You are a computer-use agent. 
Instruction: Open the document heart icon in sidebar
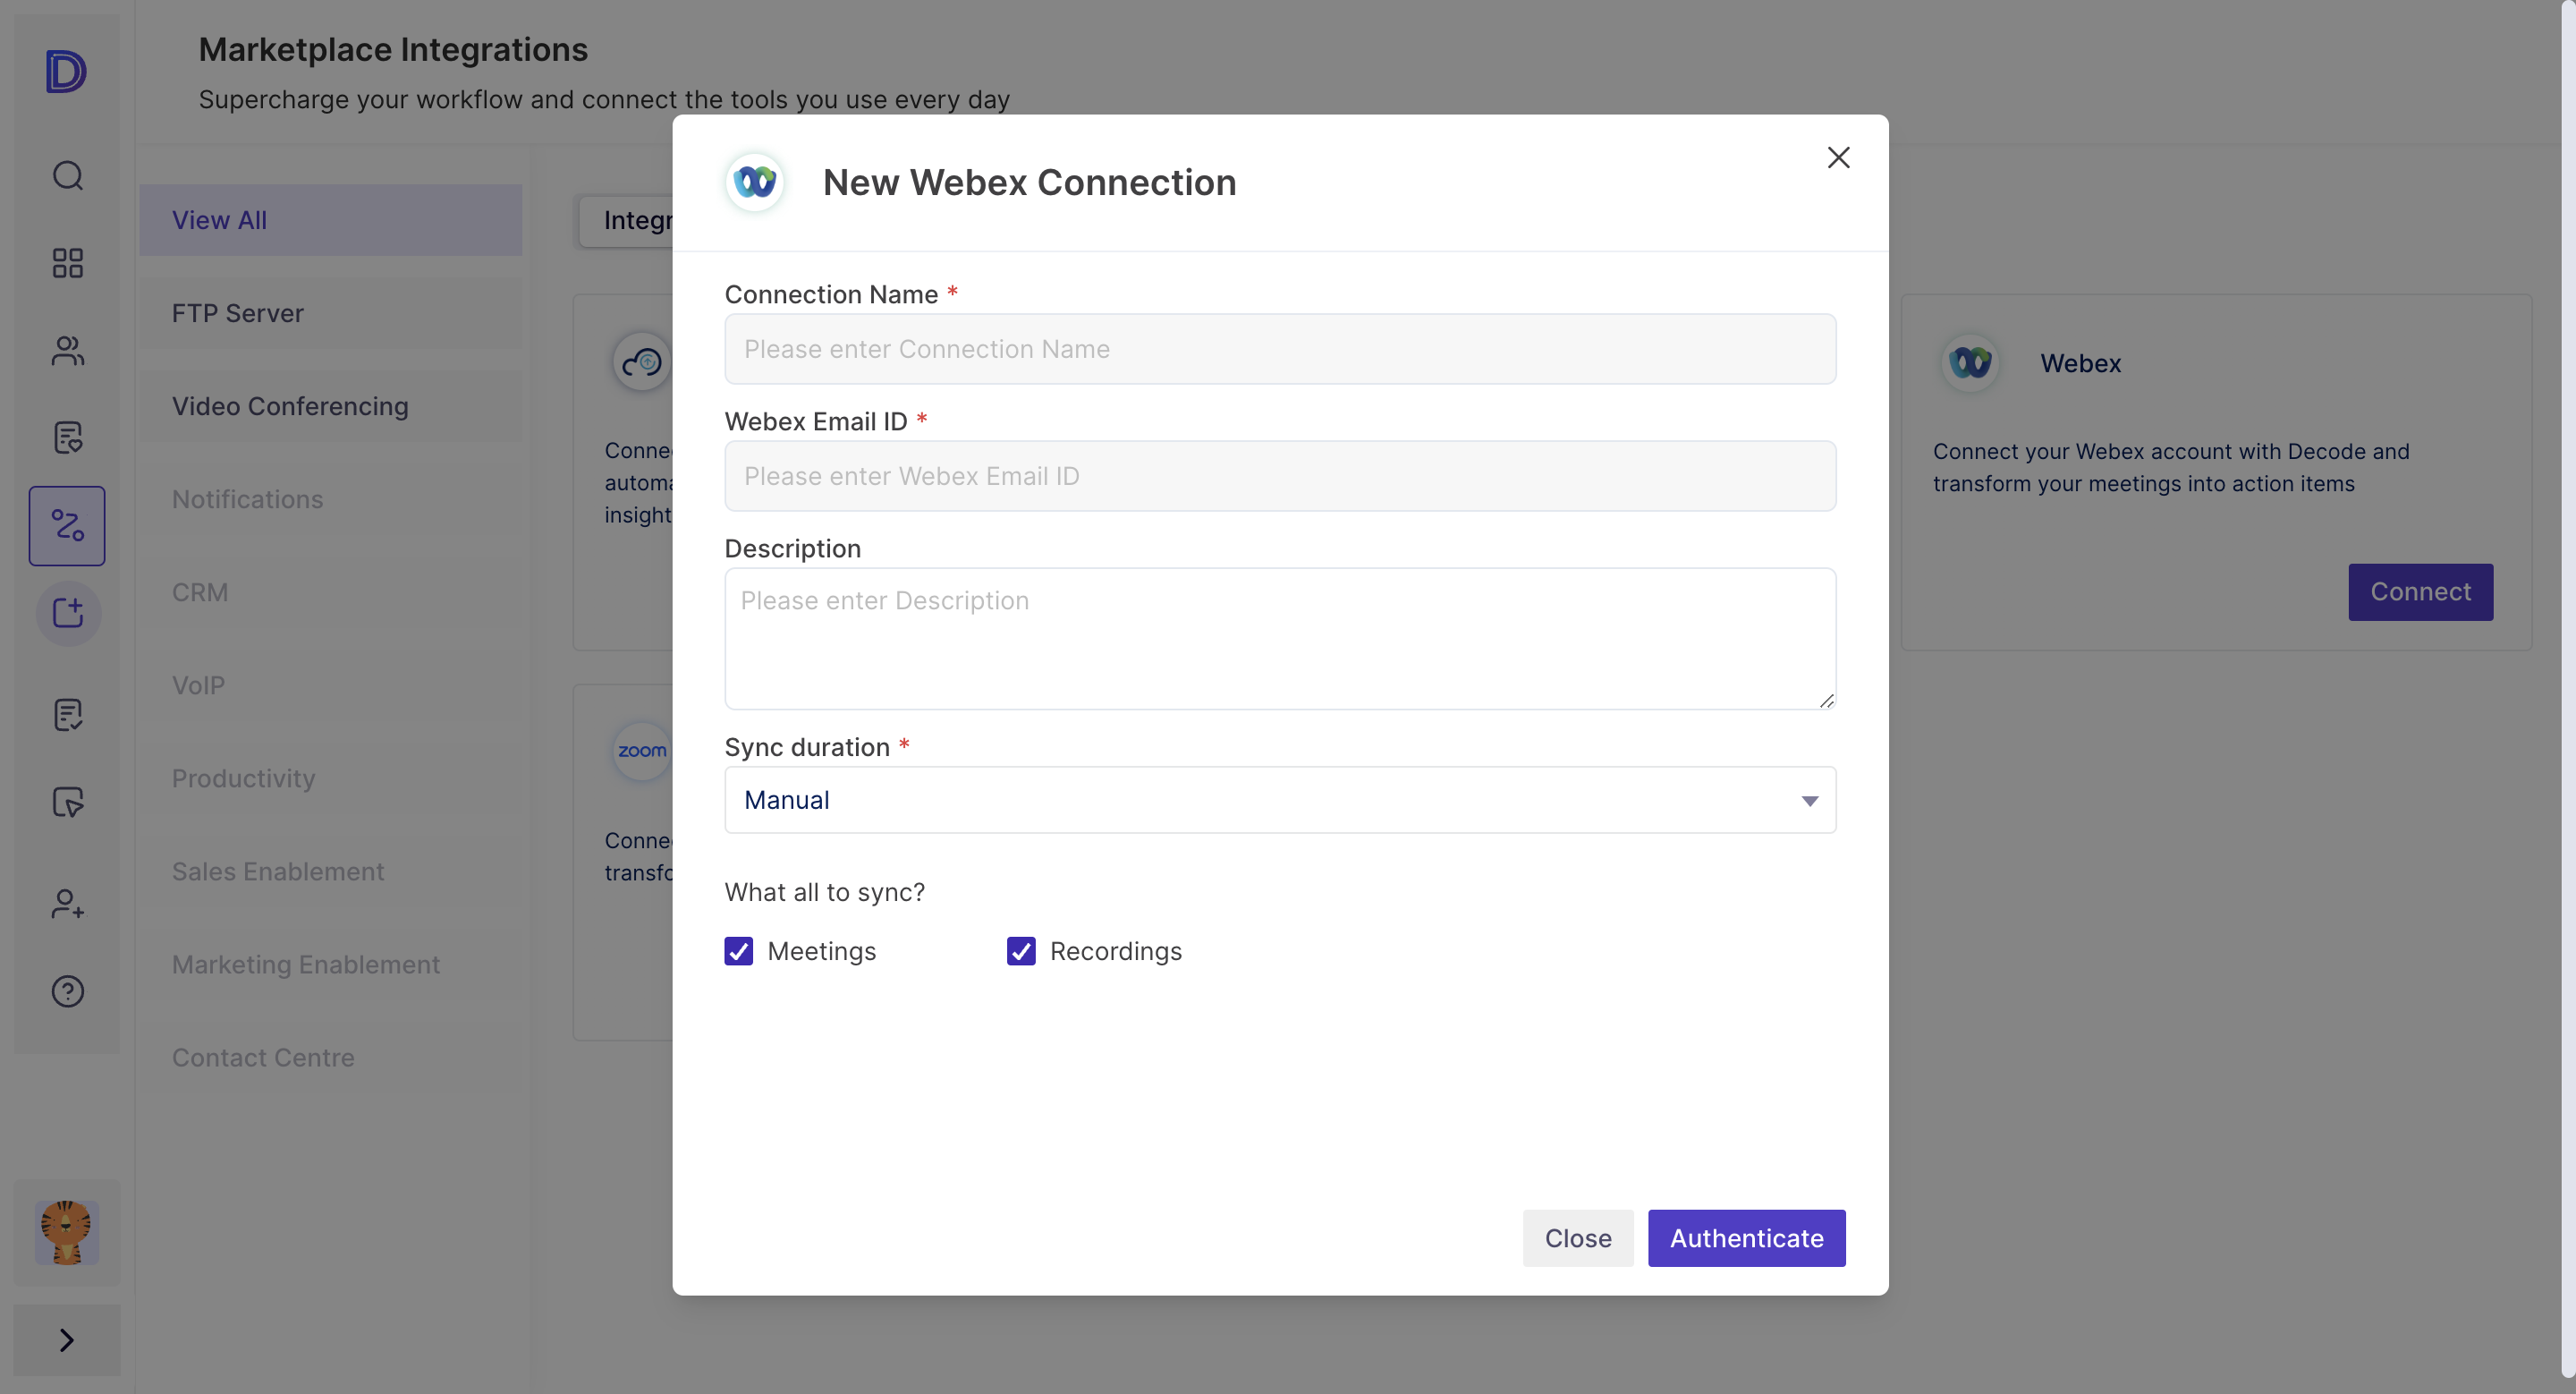[x=67, y=437]
